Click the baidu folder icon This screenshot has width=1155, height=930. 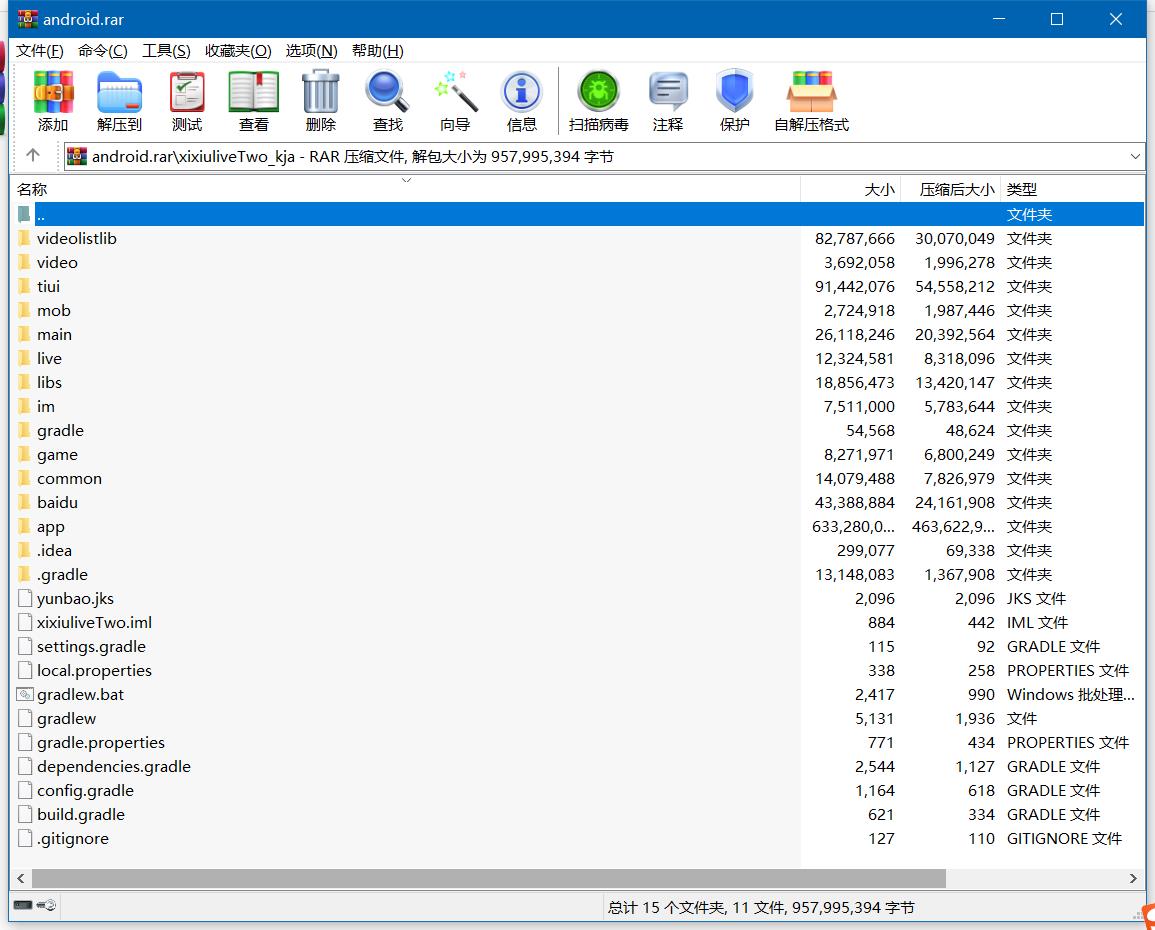(x=24, y=502)
